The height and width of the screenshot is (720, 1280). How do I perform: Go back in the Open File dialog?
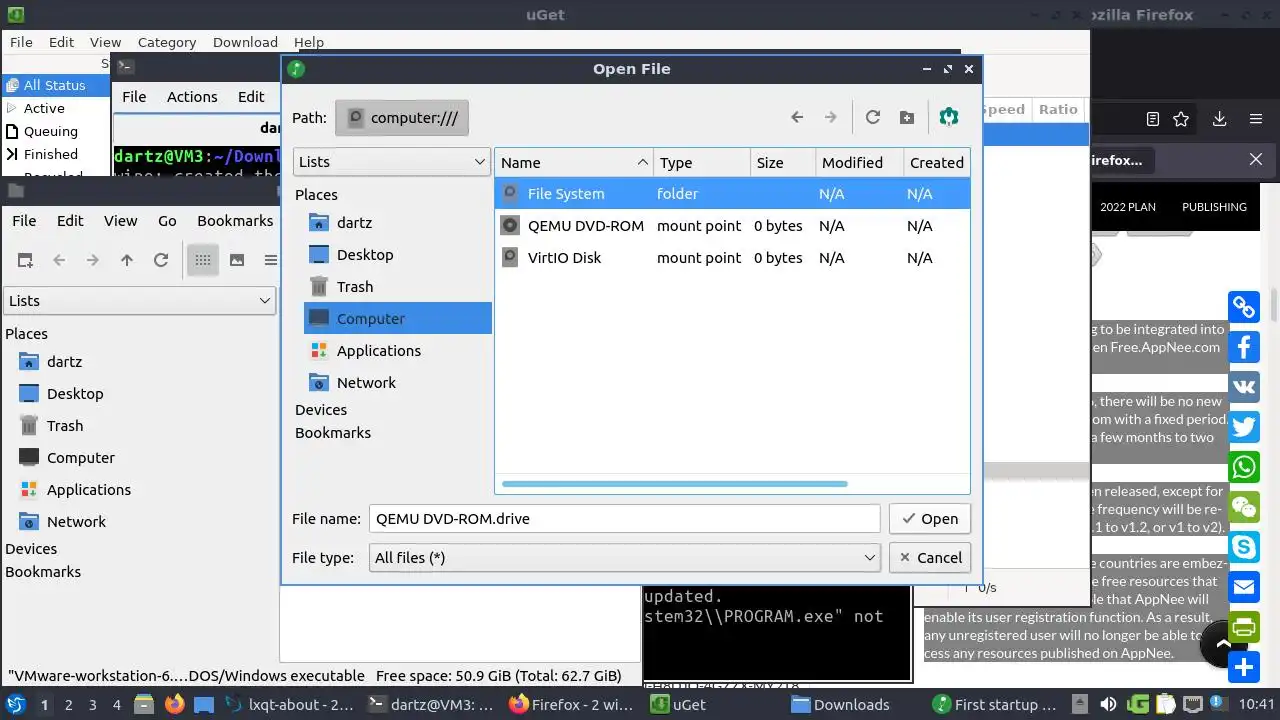(x=797, y=117)
